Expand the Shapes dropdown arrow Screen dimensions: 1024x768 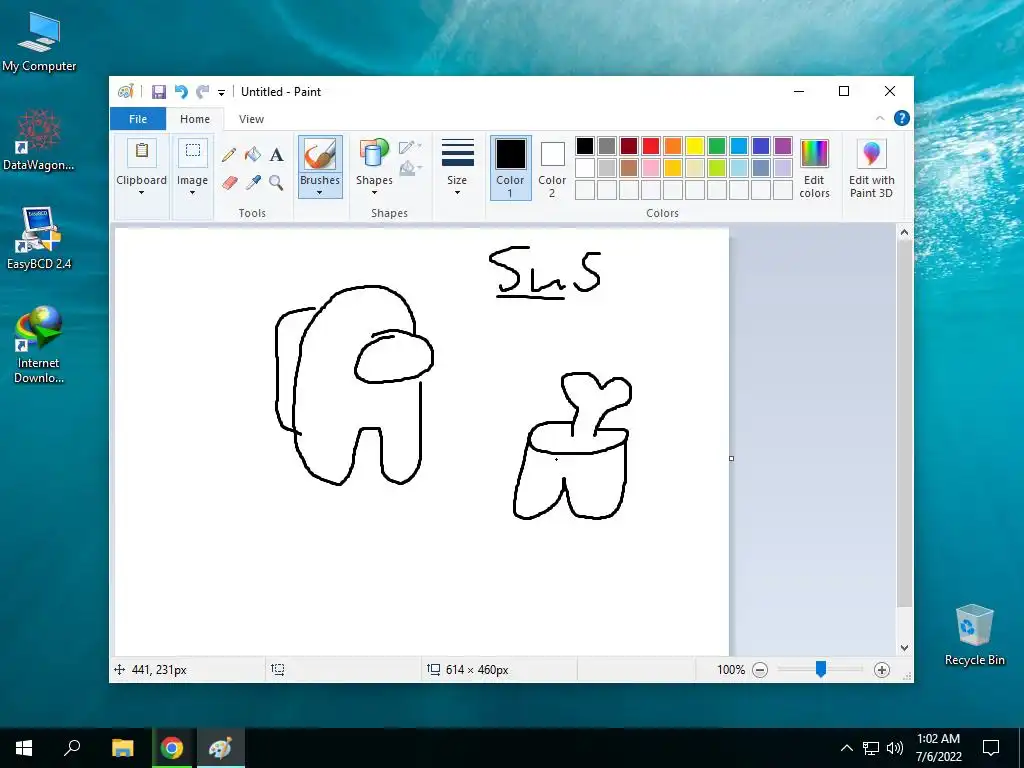pos(374,193)
